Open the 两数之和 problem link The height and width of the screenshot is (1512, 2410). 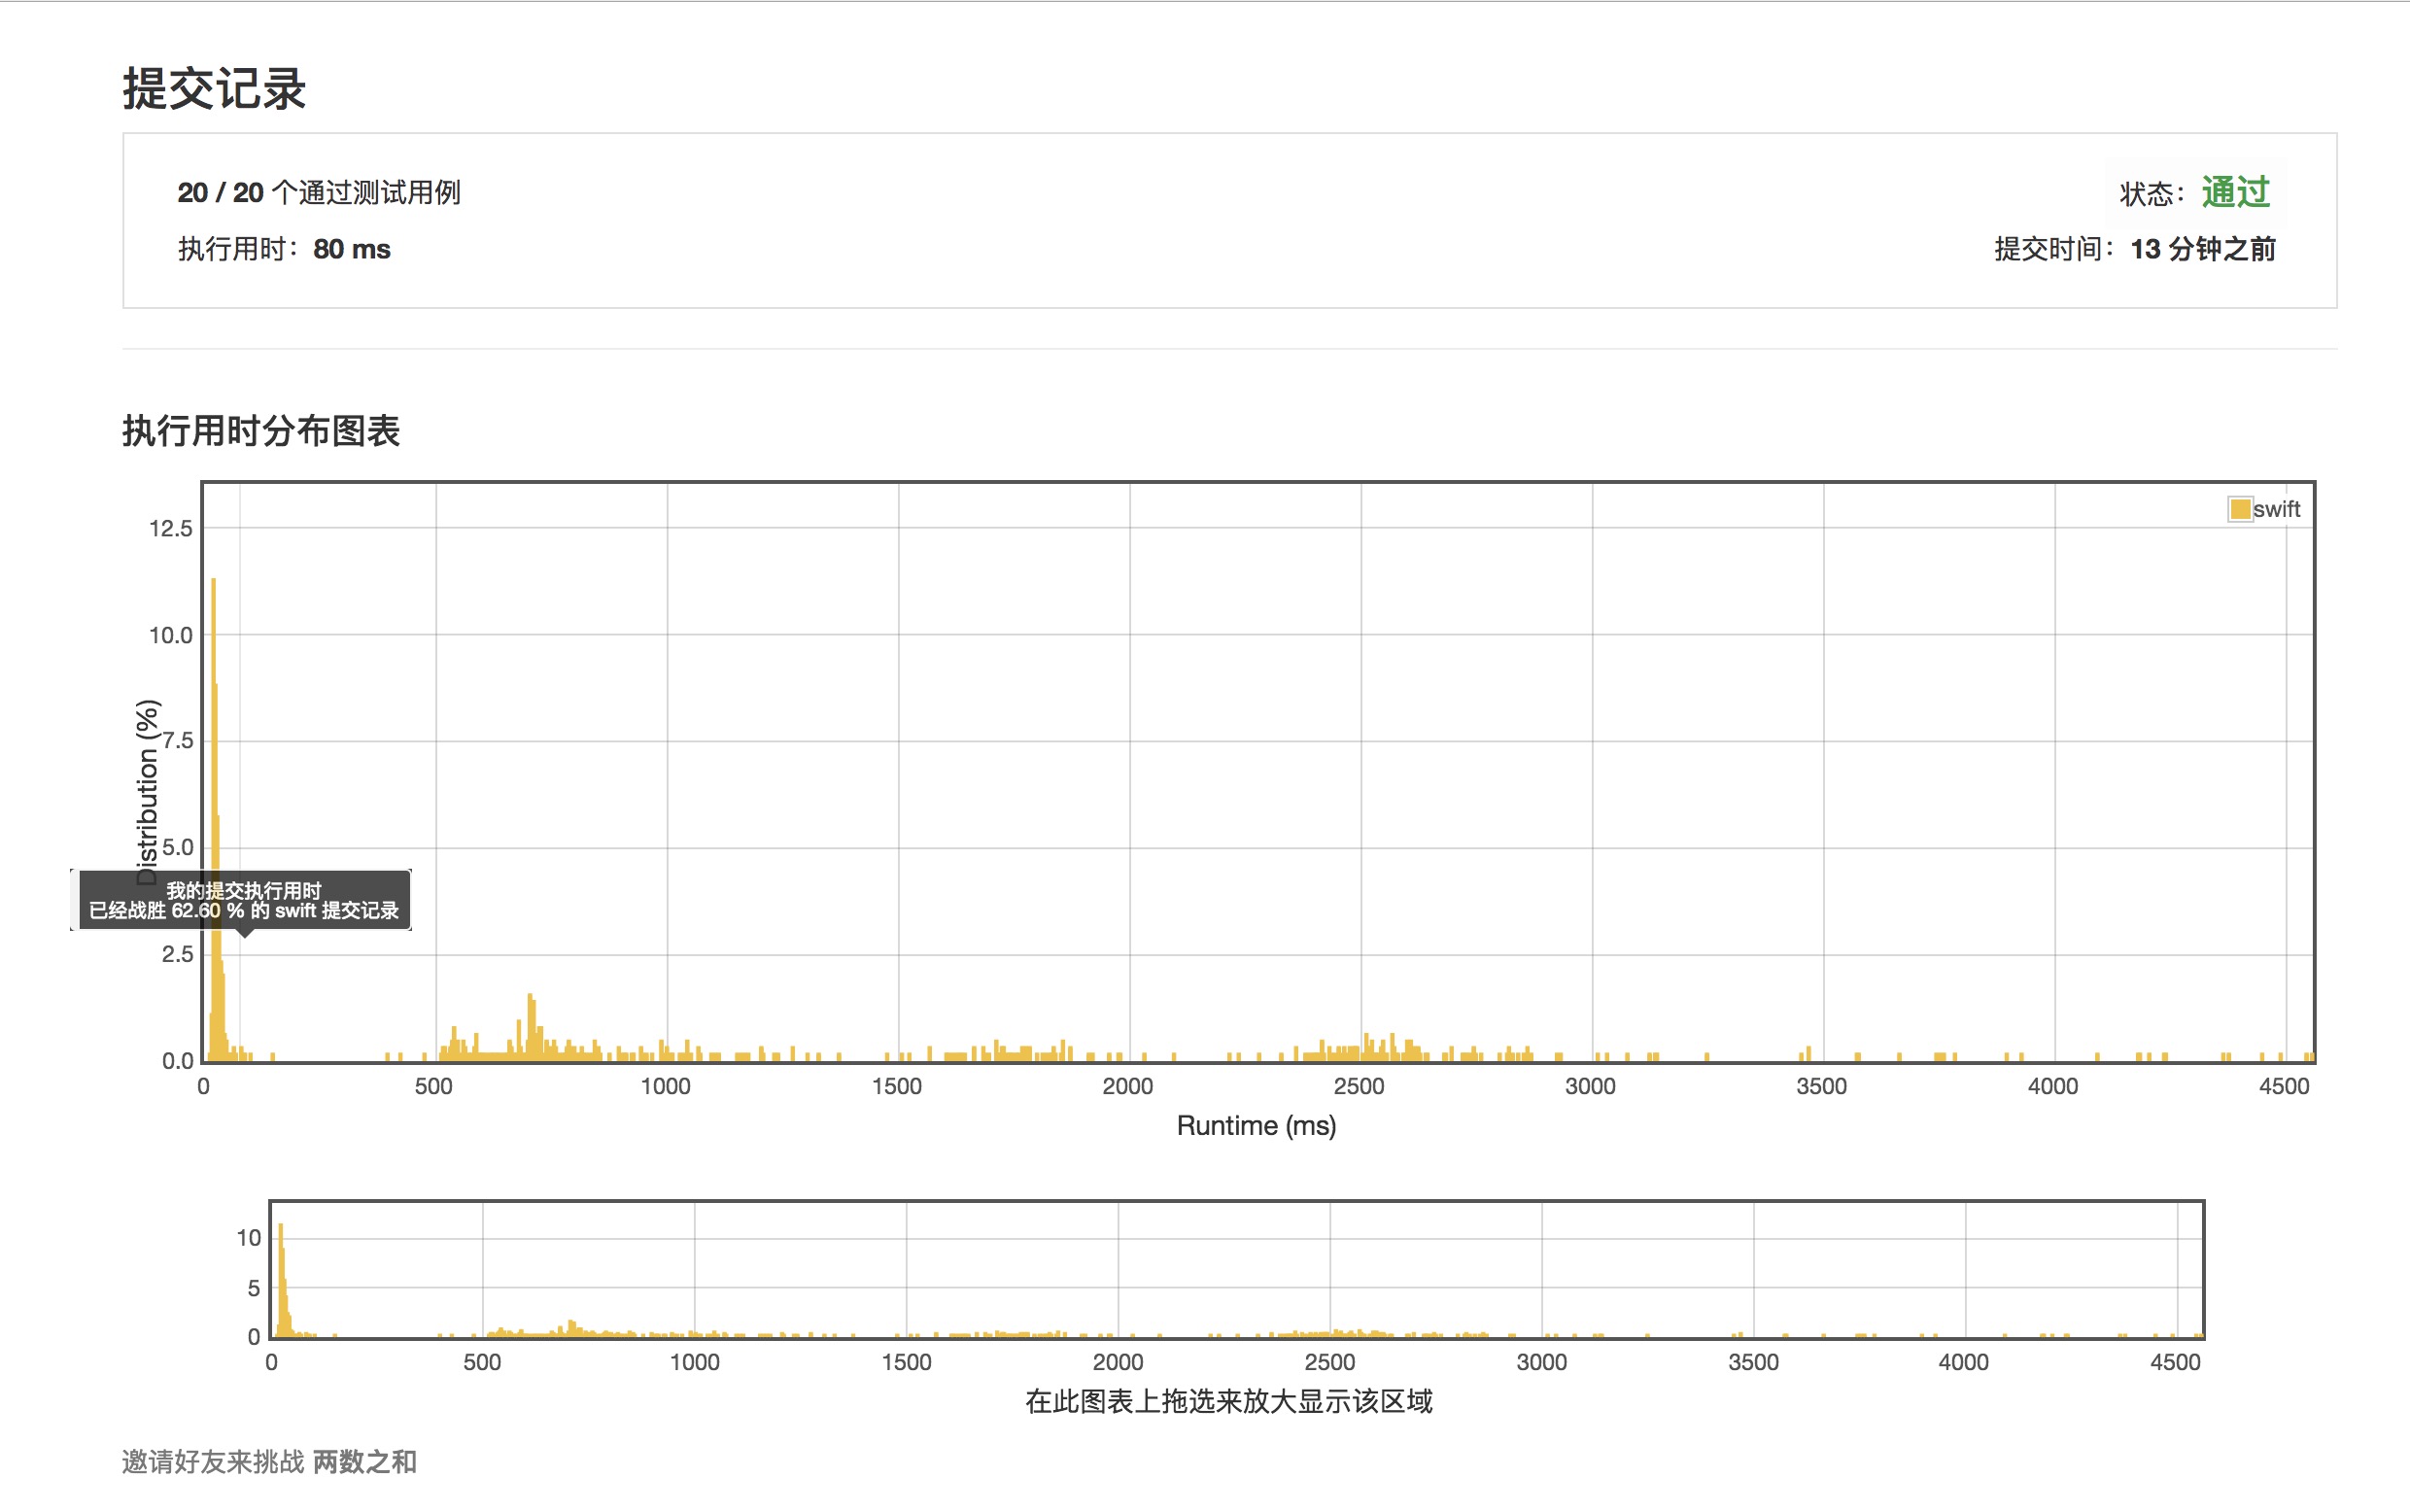click(365, 1461)
